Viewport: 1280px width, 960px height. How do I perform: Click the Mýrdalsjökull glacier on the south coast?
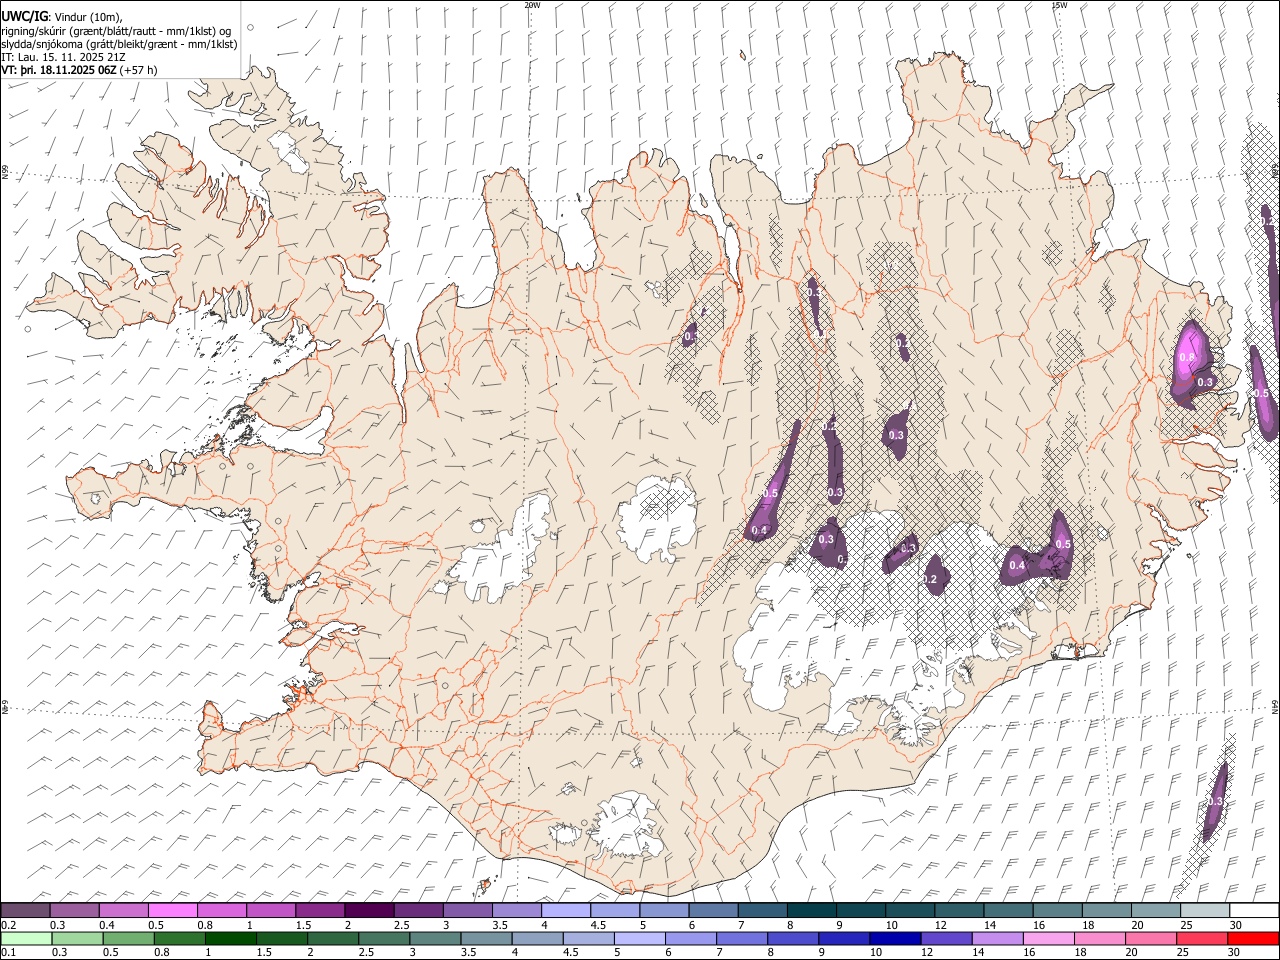click(x=625, y=825)
